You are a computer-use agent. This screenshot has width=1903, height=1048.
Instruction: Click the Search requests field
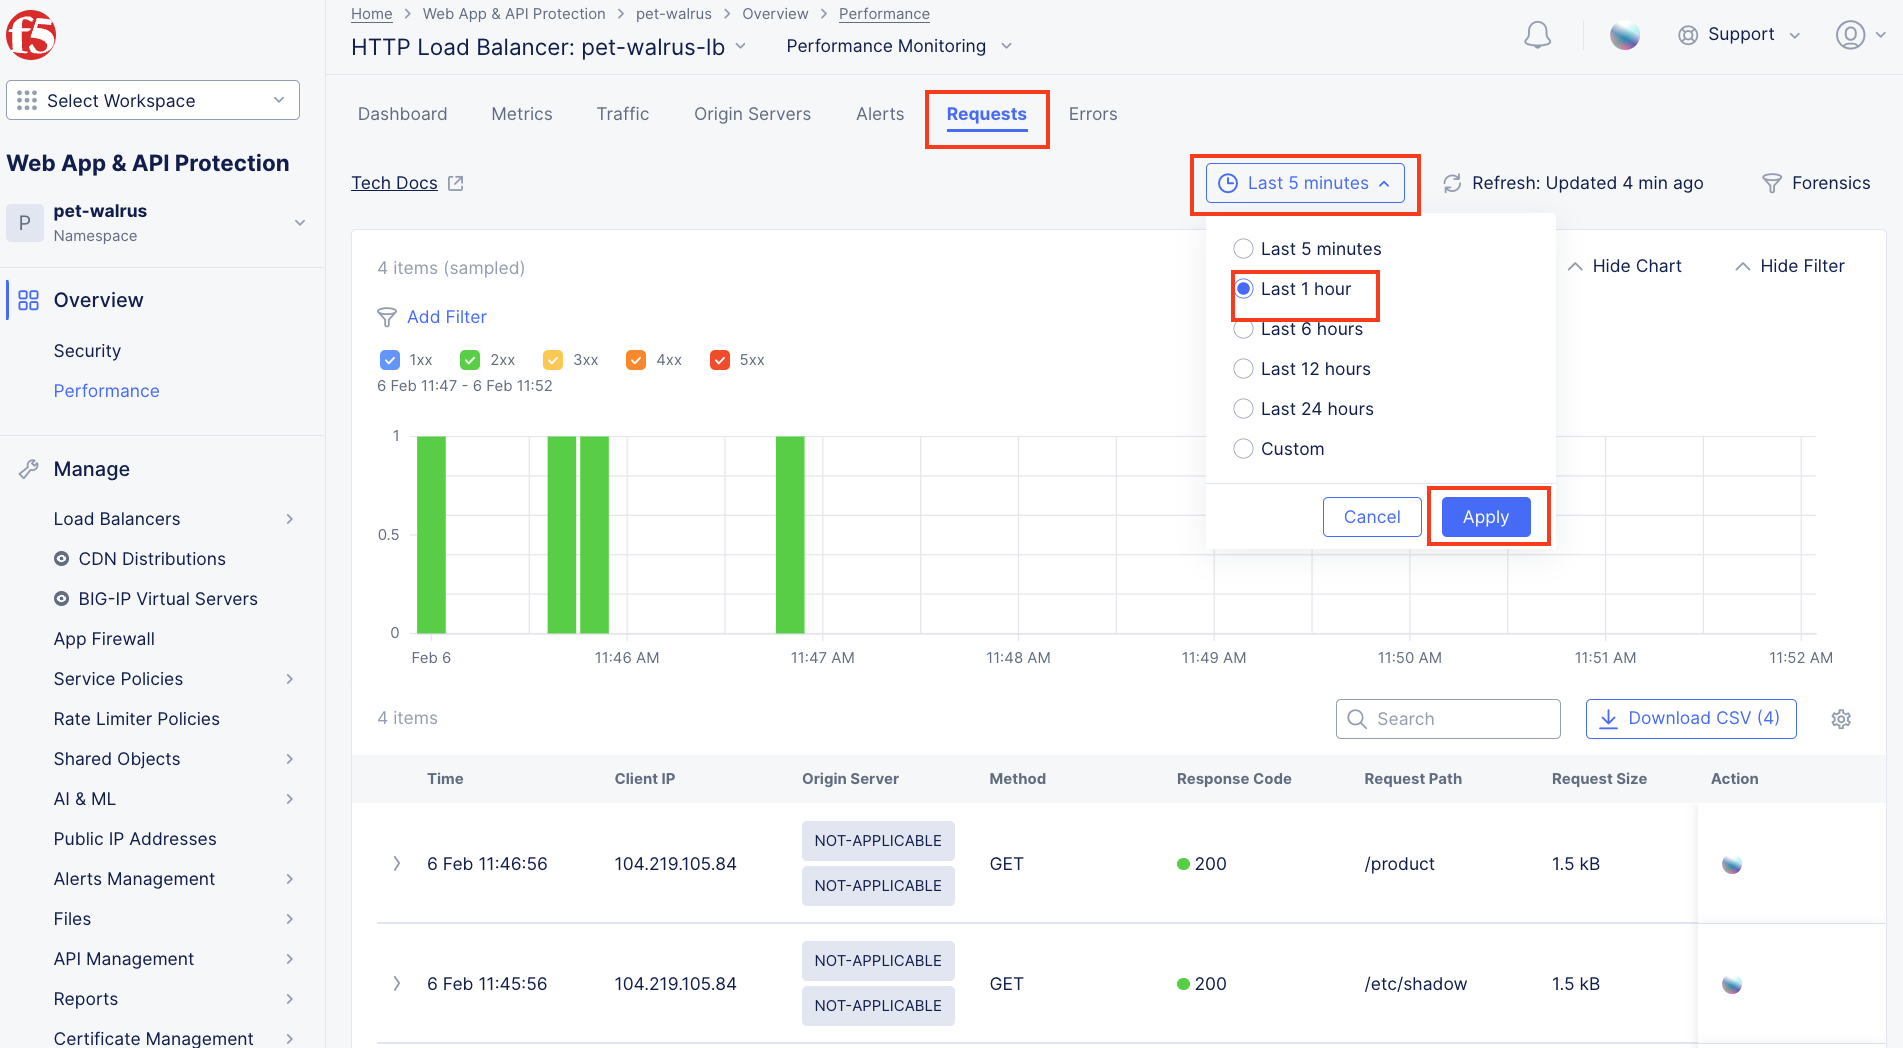click(x=1448, y=719)
